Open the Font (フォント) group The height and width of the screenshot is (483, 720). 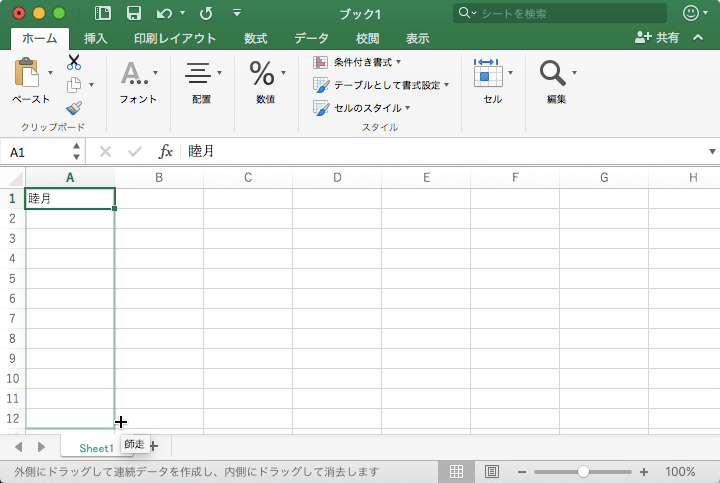(x=133, y=73)
